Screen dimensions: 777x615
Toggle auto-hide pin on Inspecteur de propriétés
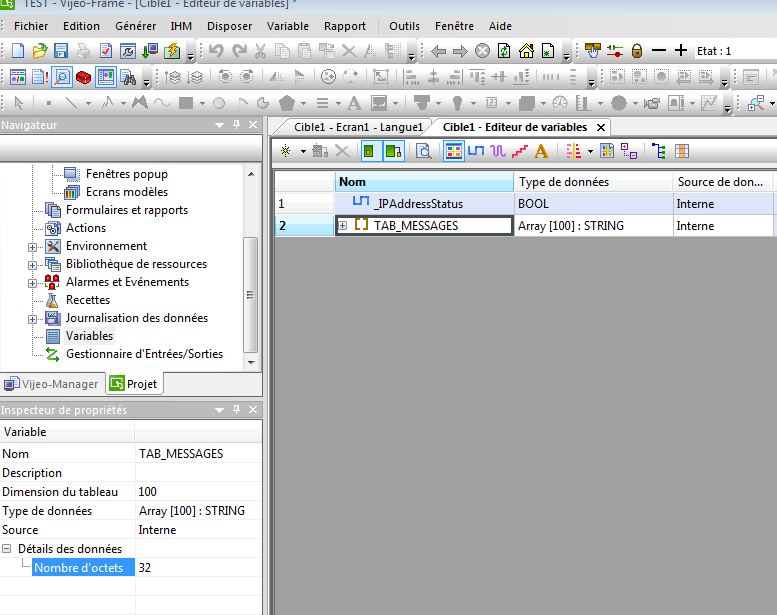(236, 410)
